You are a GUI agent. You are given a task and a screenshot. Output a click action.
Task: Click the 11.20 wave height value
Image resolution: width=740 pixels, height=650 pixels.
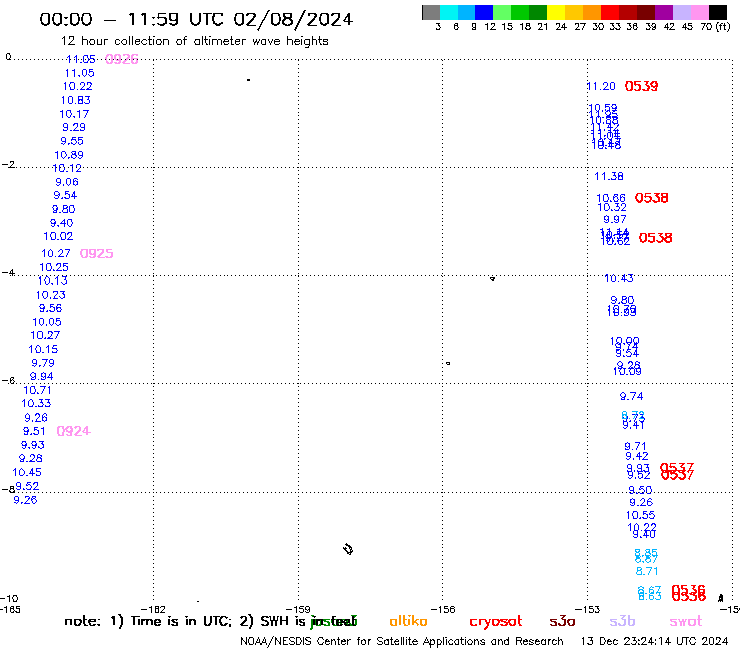(x=601, y=86)
